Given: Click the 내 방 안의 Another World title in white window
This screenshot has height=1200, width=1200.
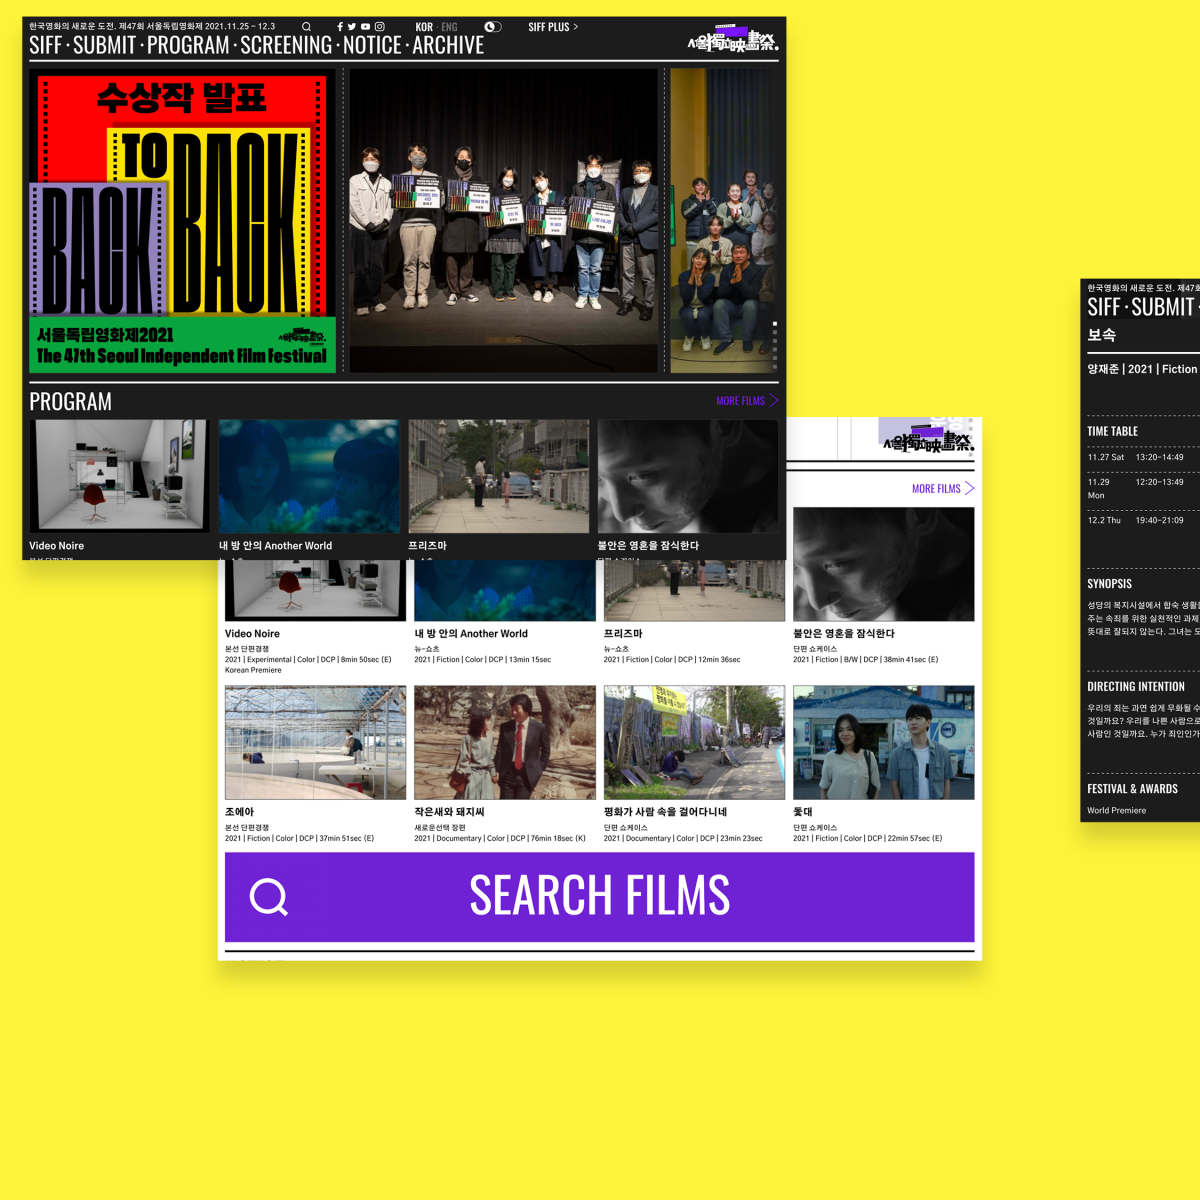Looking at the screenshot, I should click(471, 634).
